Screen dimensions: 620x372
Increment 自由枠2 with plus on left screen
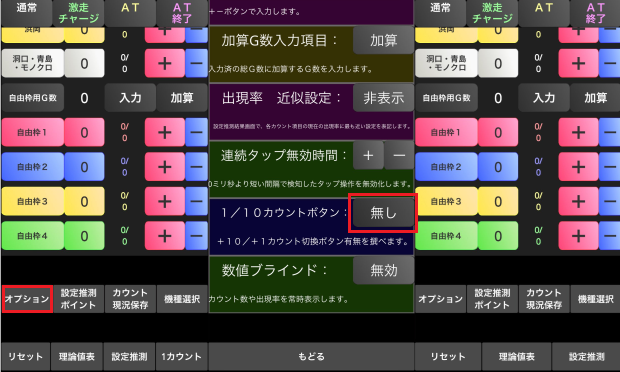(164, 167)
